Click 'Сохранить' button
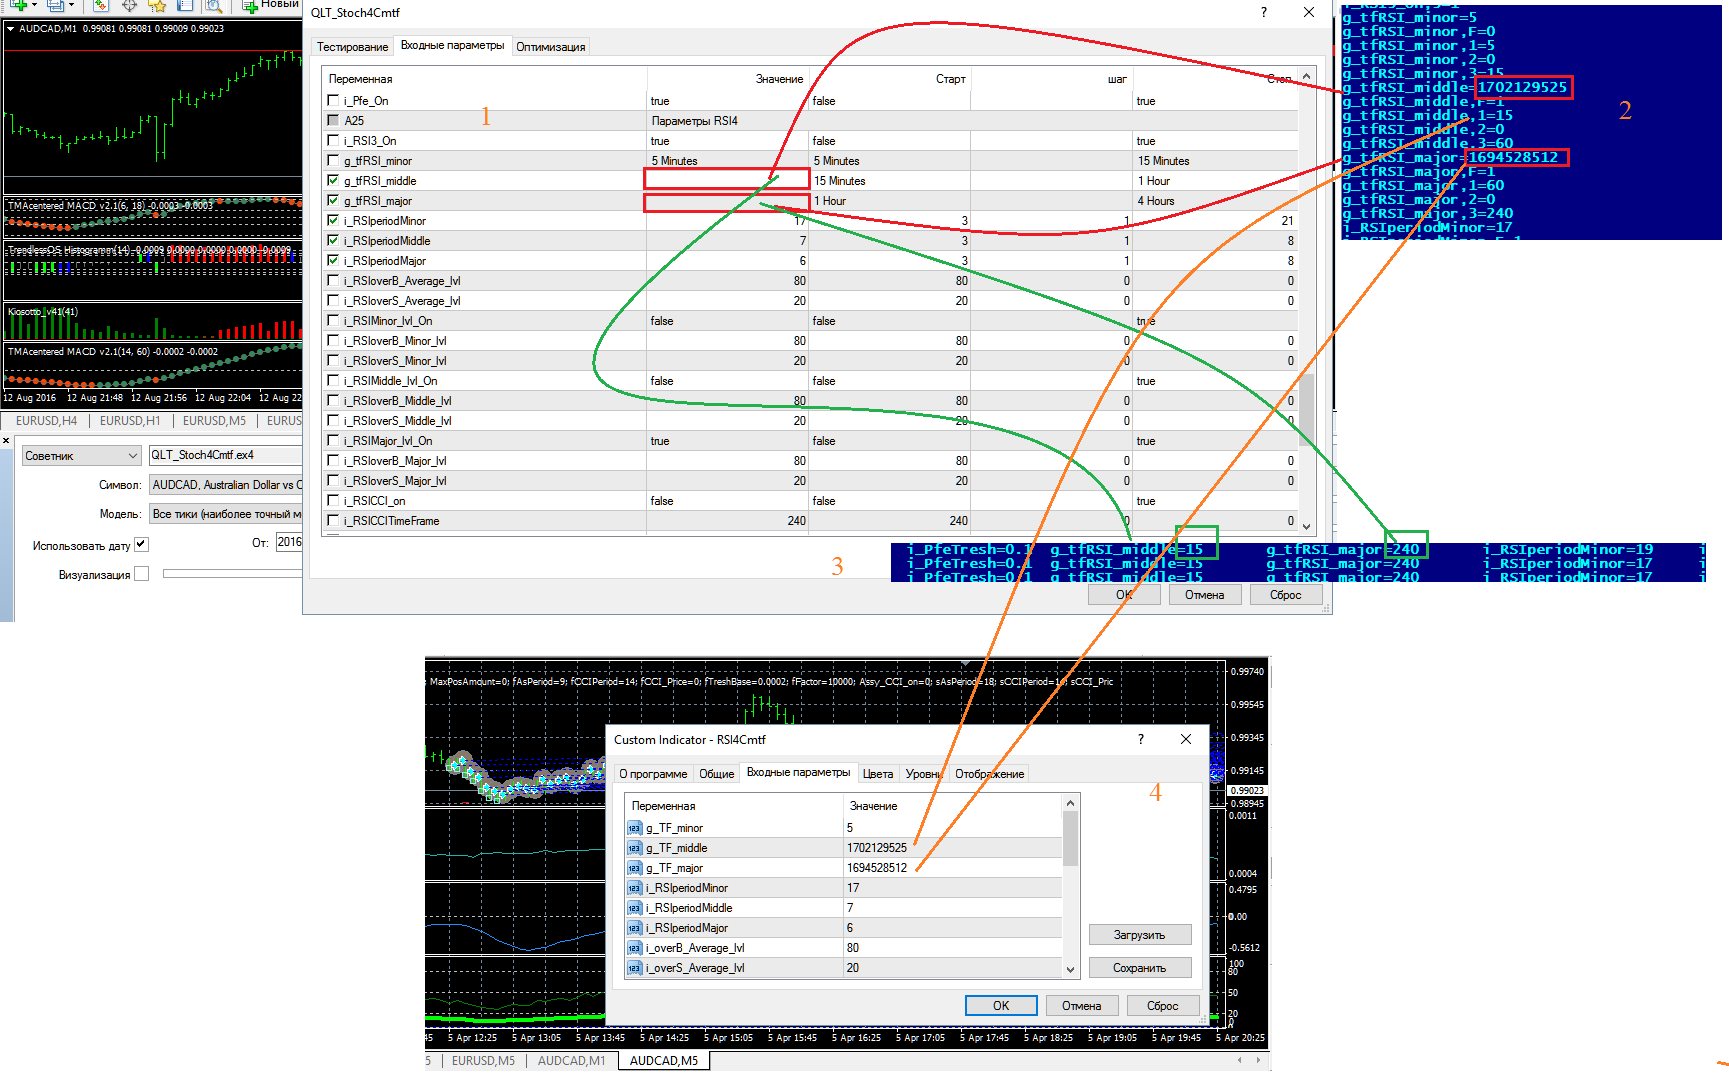1729x1079 pixels. (1140, 968)
